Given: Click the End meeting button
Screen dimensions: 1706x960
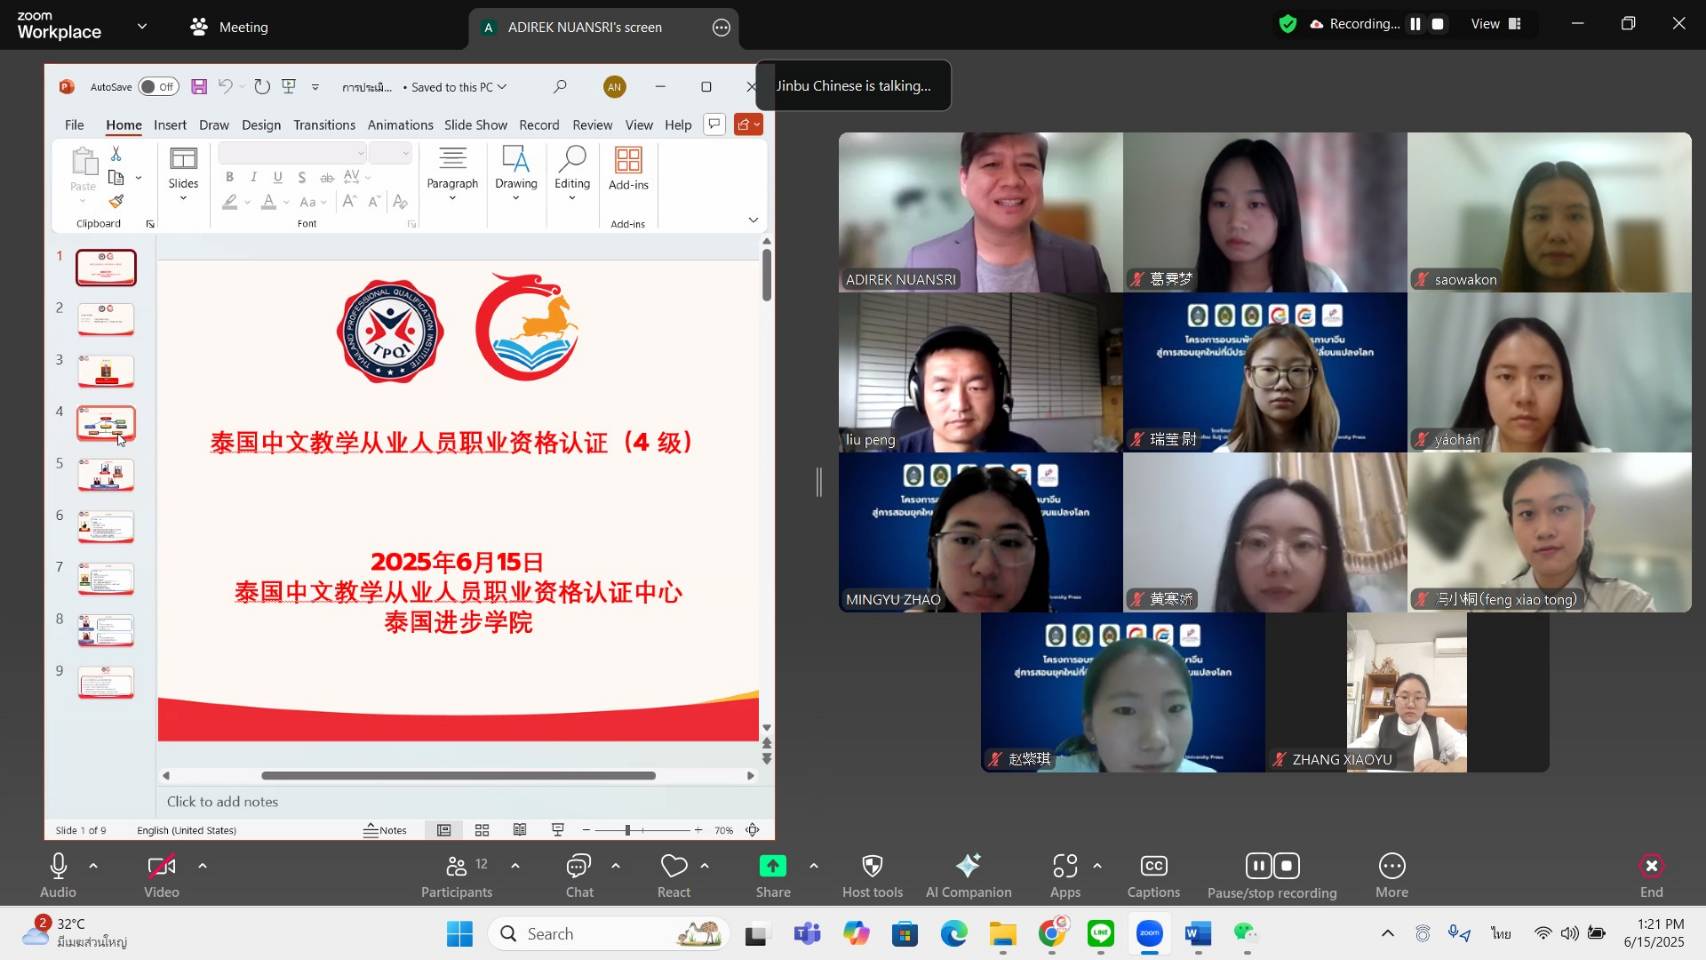Looking at the screenshot, I should (x=1651, y=874).
